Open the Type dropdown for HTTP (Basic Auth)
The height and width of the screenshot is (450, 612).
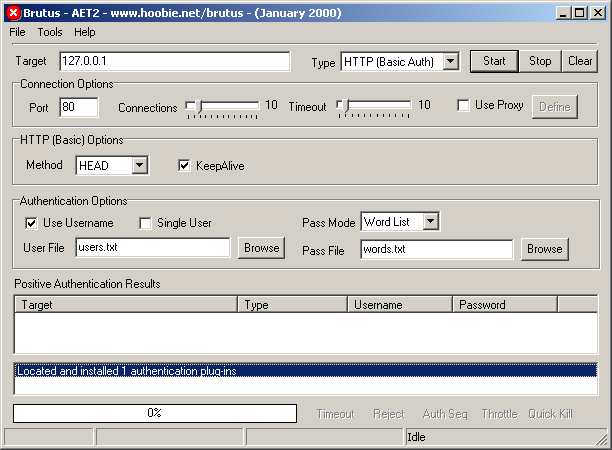(x=450, y=62)
